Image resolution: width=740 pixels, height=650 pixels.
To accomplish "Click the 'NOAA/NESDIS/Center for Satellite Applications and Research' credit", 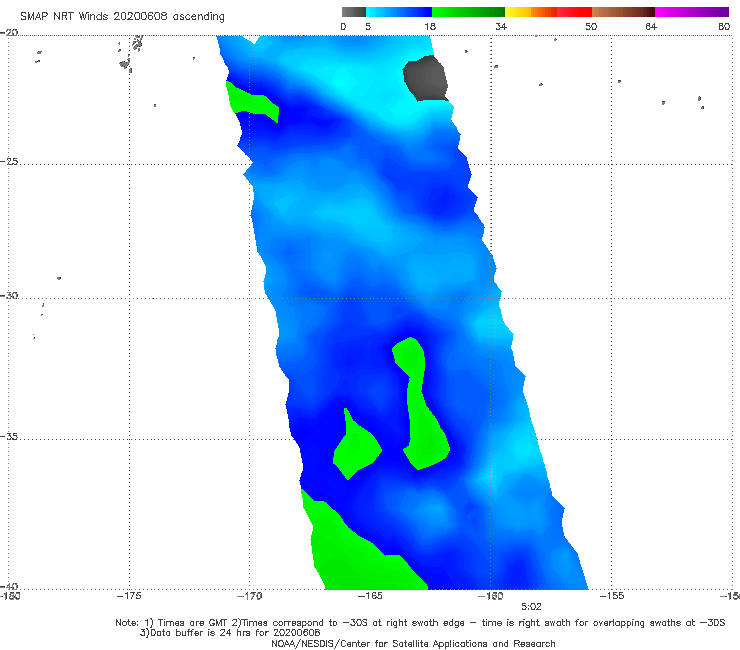I will [413, 643].
